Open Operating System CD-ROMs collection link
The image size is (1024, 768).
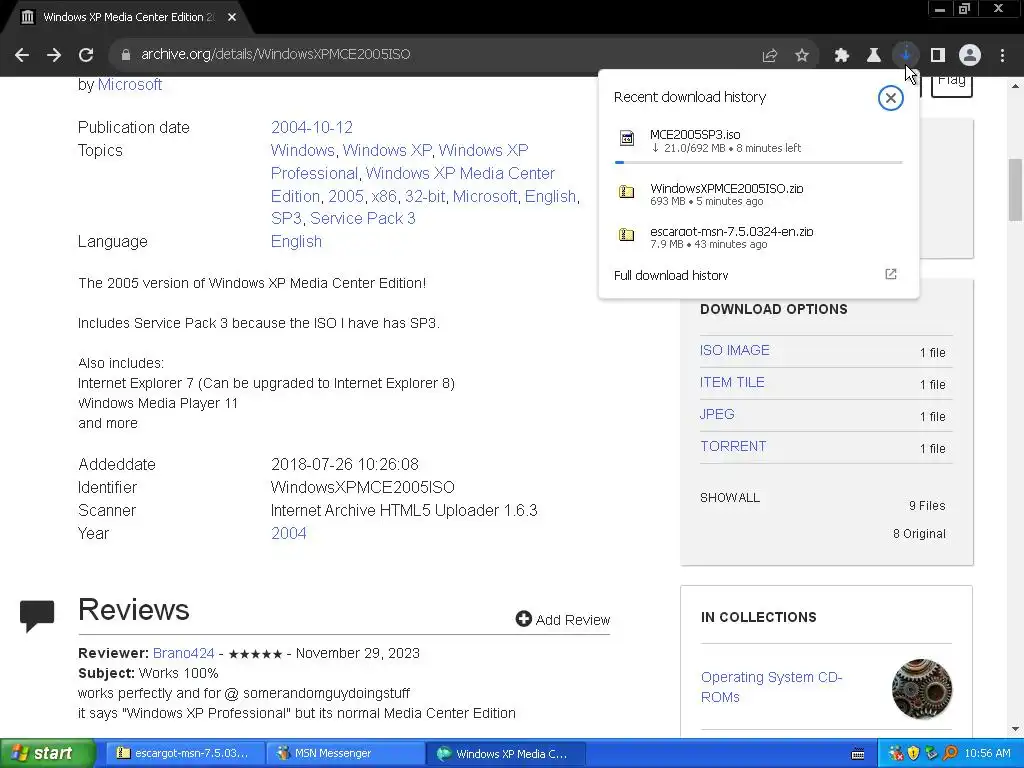pos(771,687)
